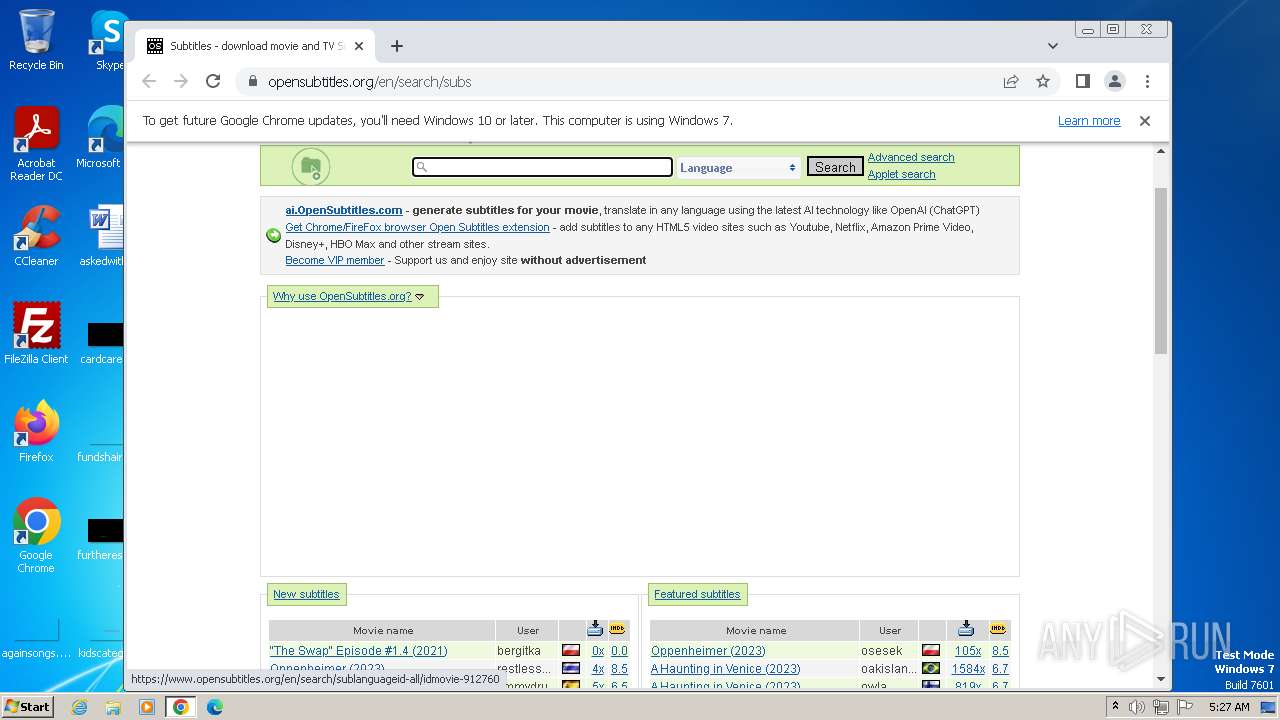Click the scrollbar down arrow
Screen dimensions: 1280x720
pyautogui.click(x=1161, y=679)
